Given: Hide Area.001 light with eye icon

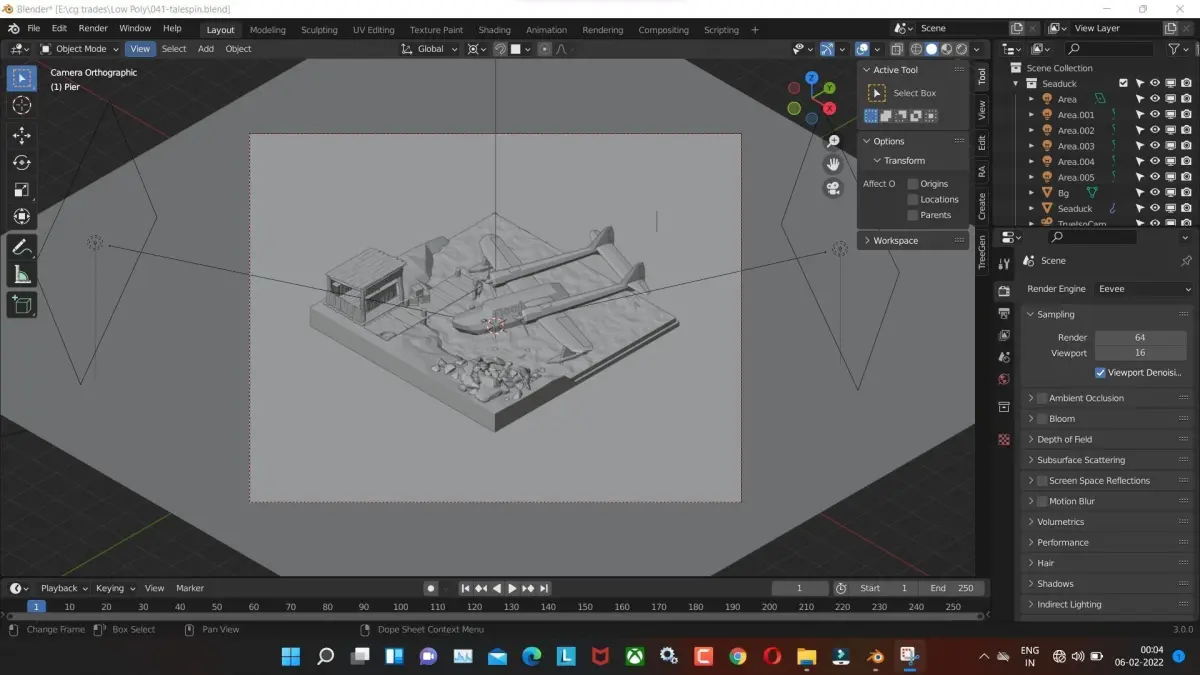Looking at the screenshot, I should (x=1154, y=115).
